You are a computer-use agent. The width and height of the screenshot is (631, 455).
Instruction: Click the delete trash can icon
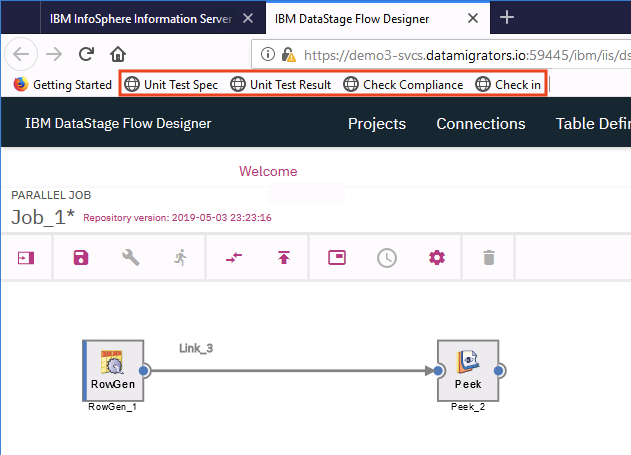point(488,258)
